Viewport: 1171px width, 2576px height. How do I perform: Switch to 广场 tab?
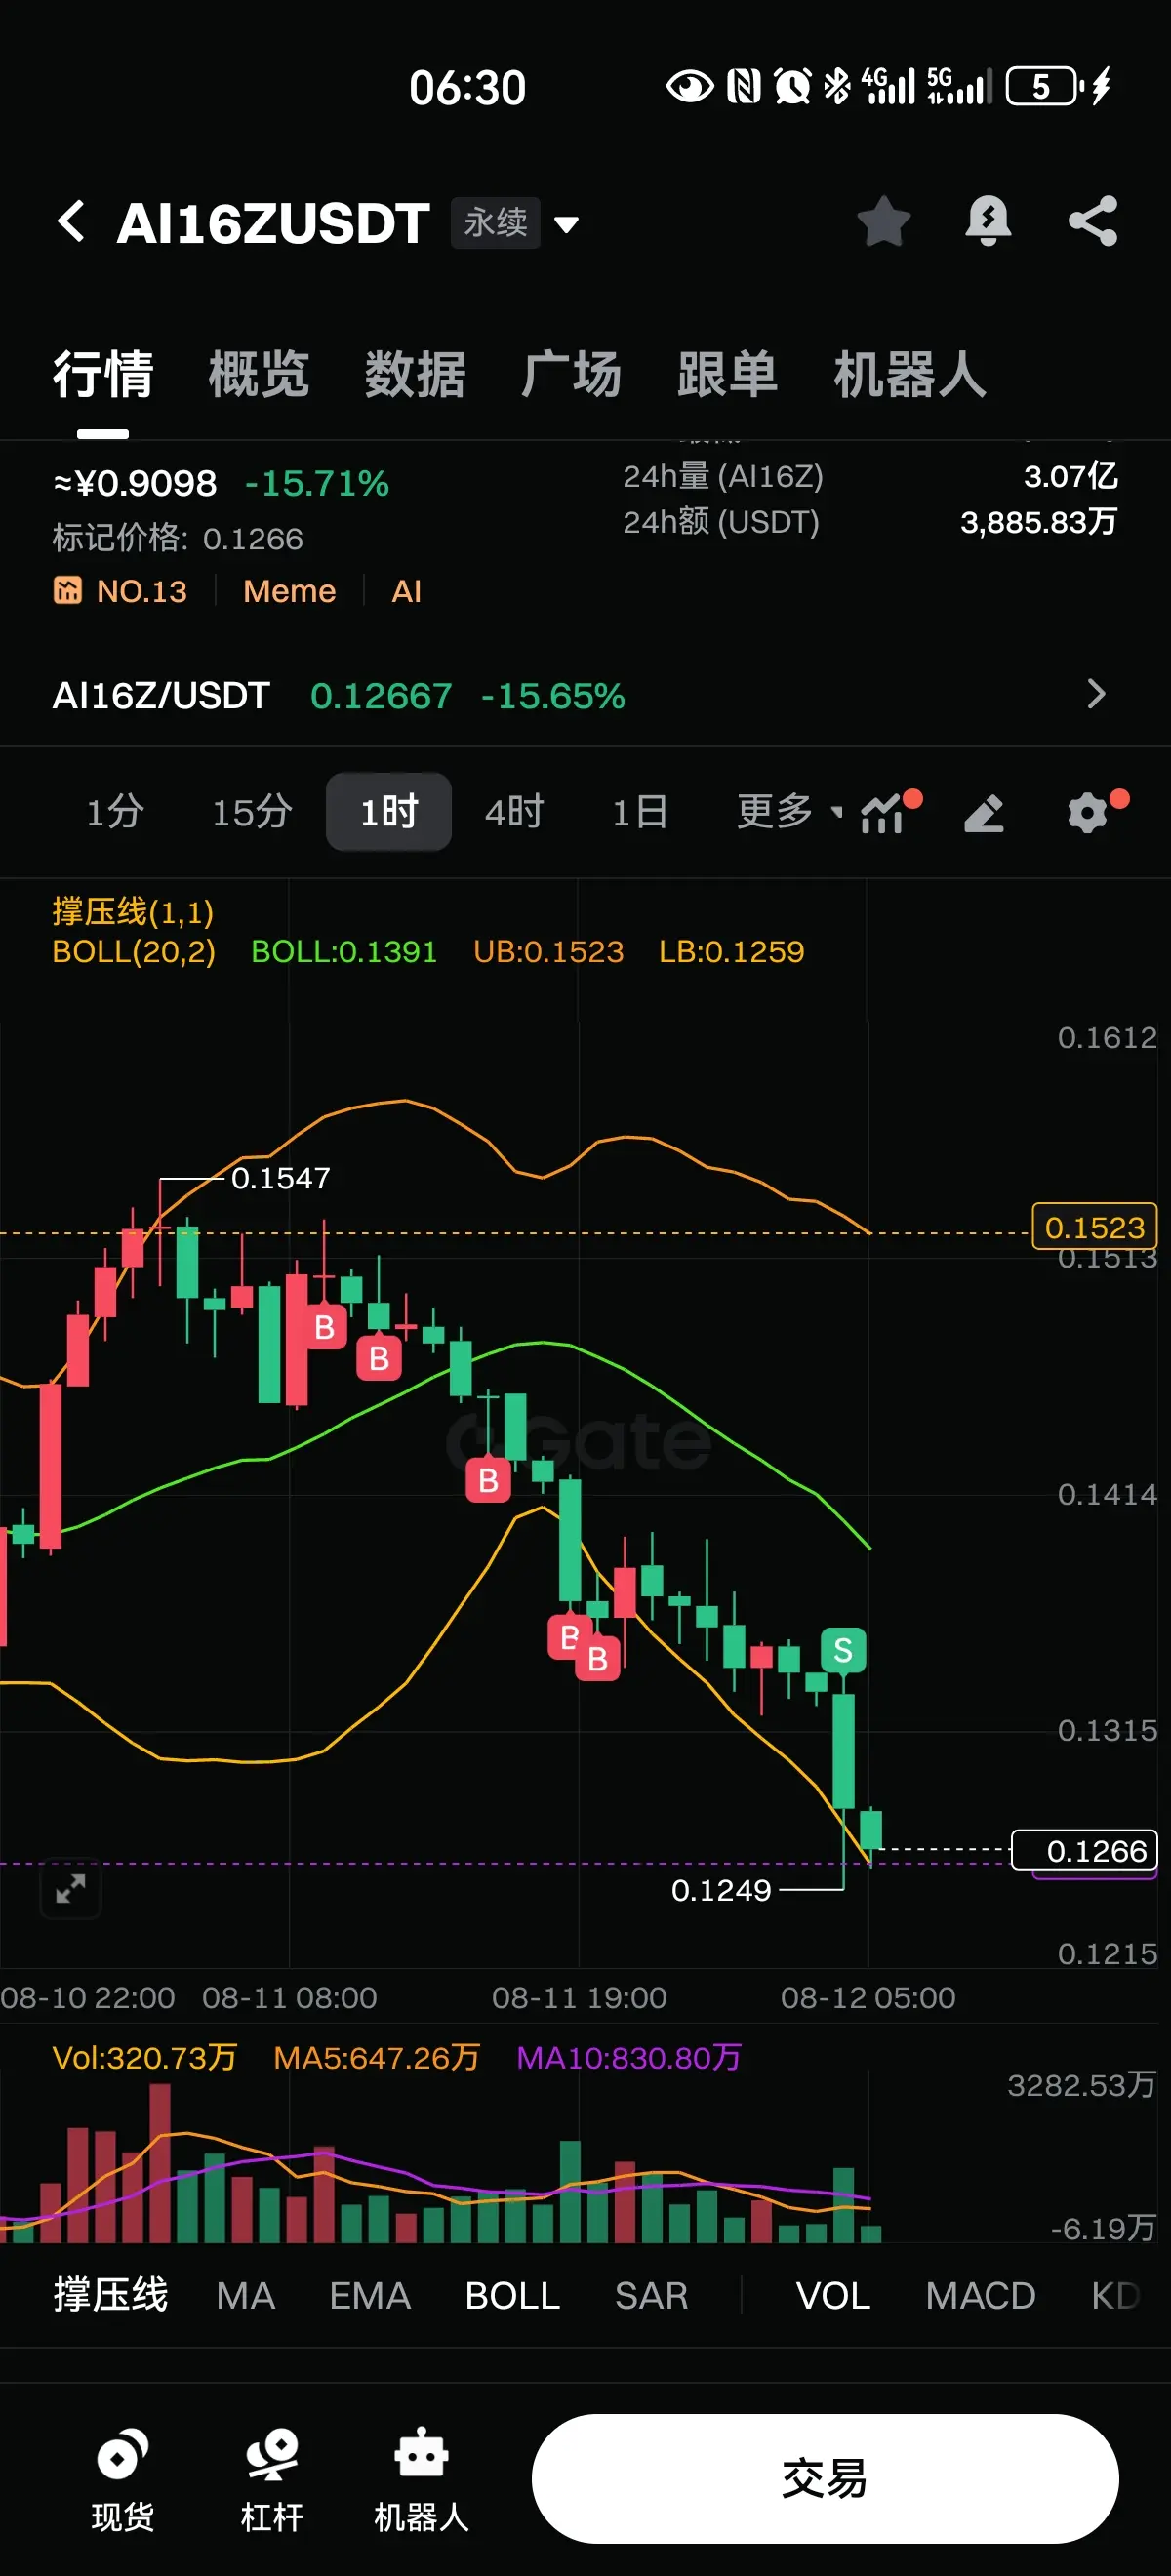571,375
